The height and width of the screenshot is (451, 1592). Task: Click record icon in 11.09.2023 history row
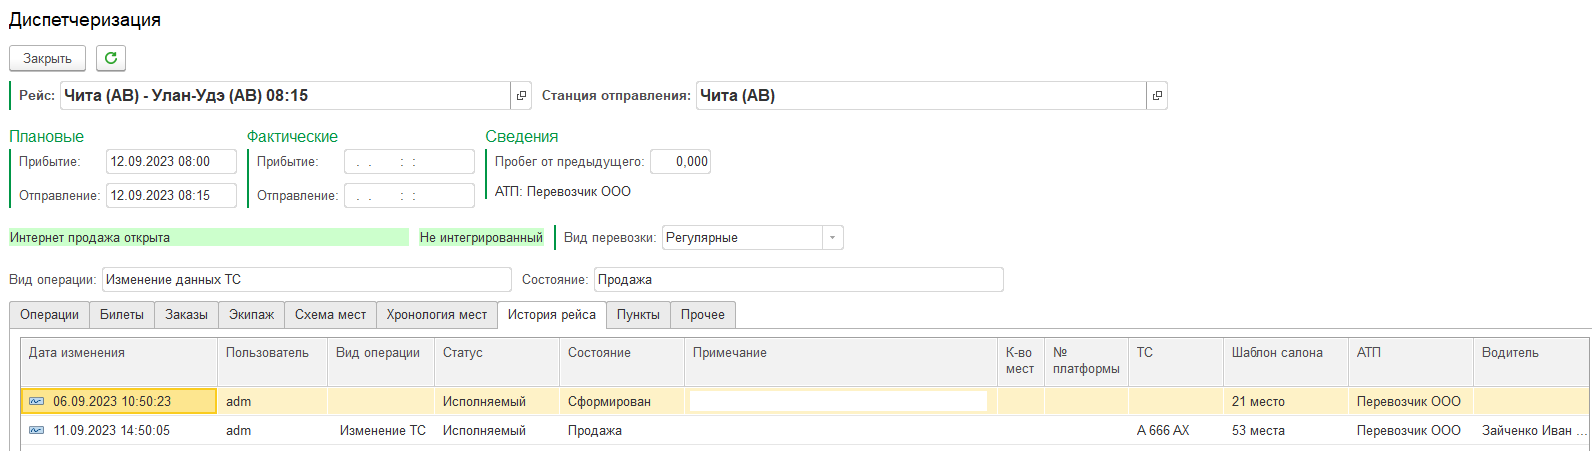37,431
